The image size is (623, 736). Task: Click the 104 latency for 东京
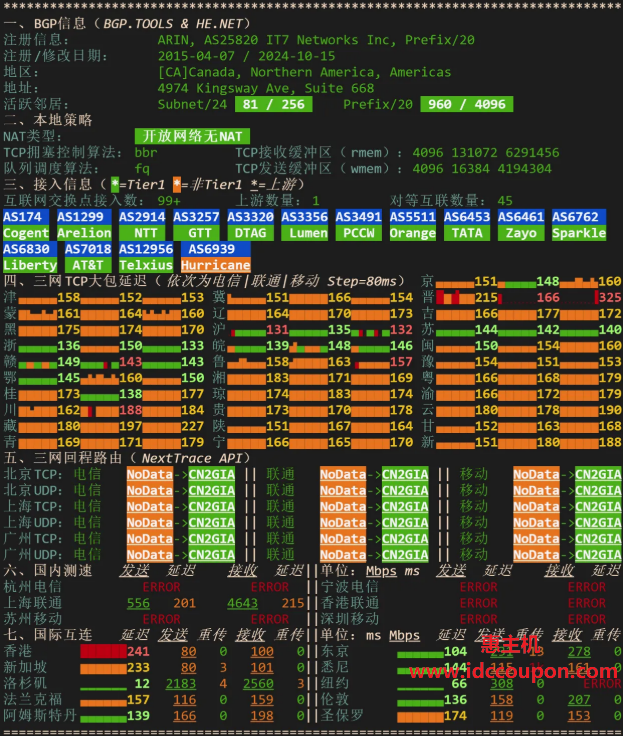[x=455, y=652]
